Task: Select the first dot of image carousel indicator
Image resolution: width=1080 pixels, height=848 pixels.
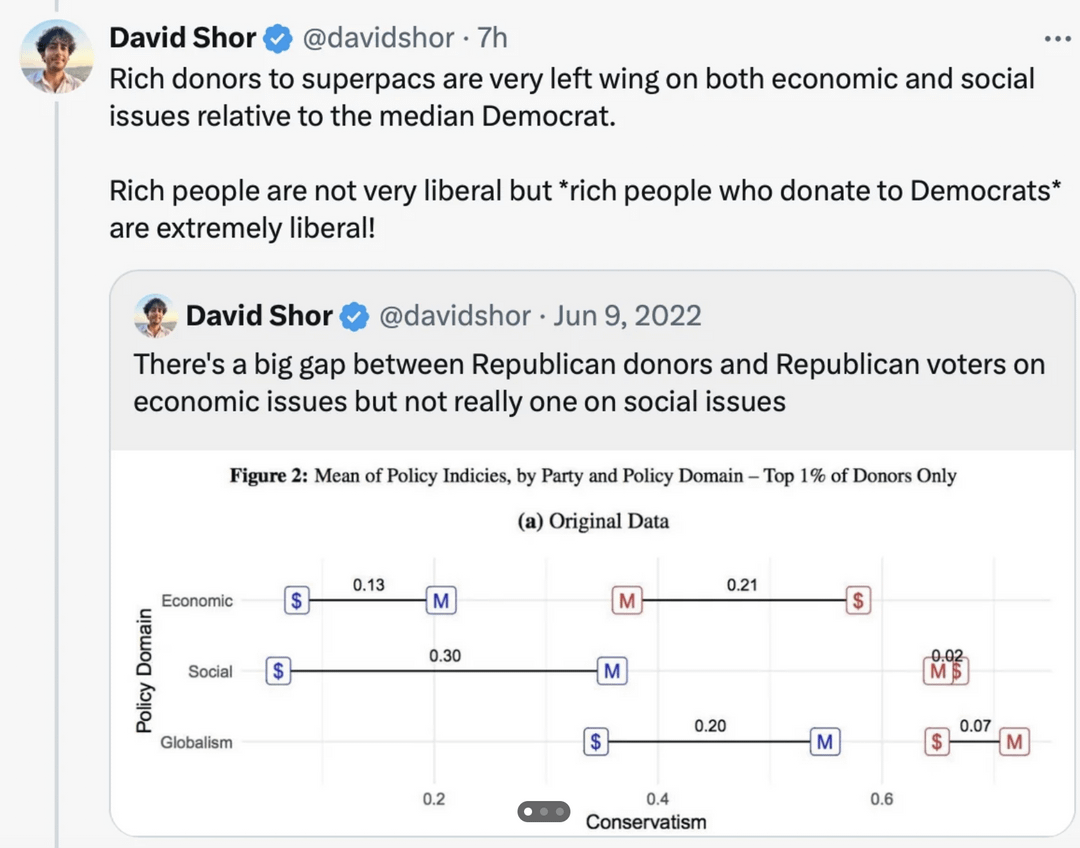Action: 528,811
